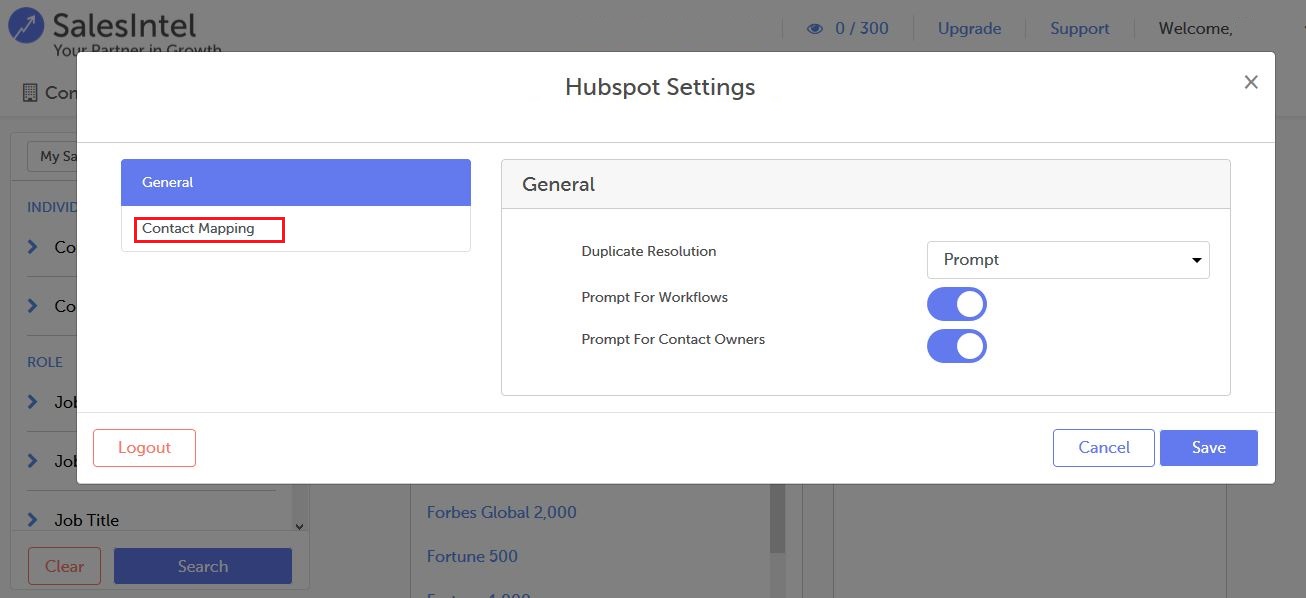Viewport: 1306px width, 598px height.
Task: Select Fortune 500 in the list
Action: click(472, 556)
